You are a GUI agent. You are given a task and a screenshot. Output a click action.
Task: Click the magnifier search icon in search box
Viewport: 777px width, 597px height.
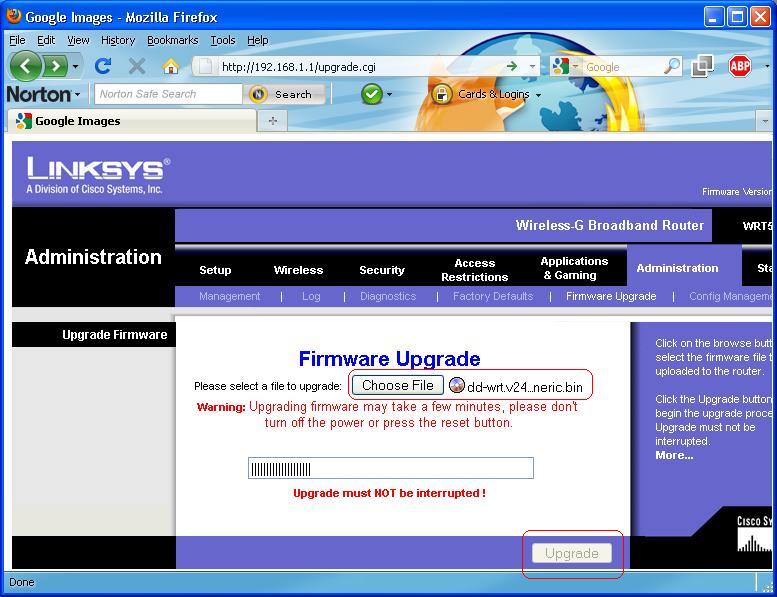(672, 66)
